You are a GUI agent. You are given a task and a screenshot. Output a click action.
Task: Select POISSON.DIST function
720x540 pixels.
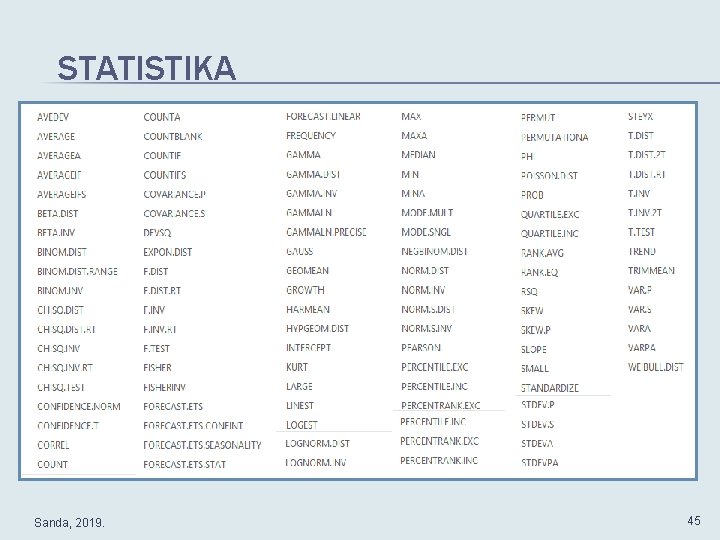(x=550, y=175)
